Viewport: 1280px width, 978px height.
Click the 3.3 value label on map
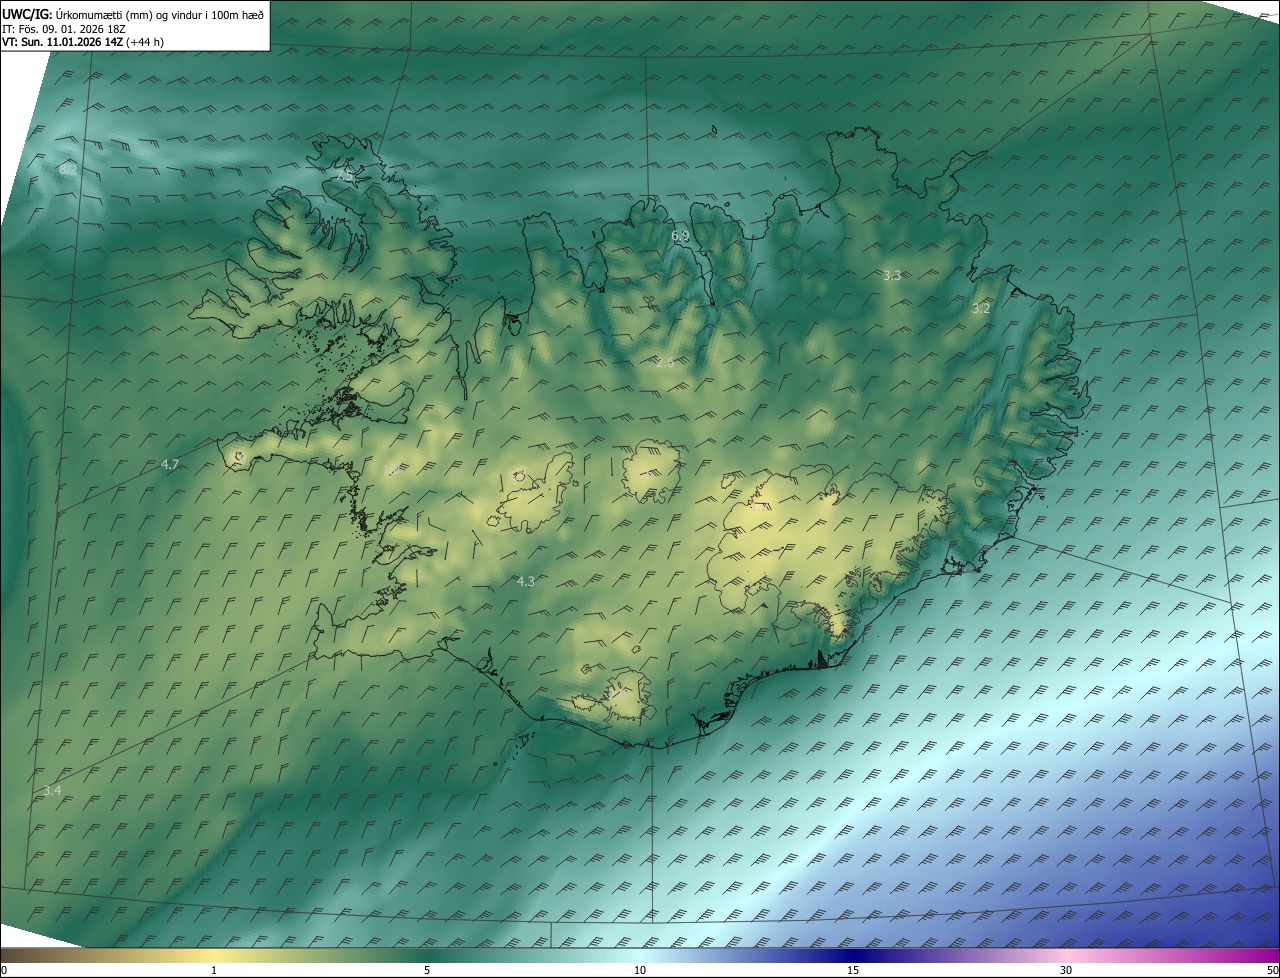click(892, 274)
